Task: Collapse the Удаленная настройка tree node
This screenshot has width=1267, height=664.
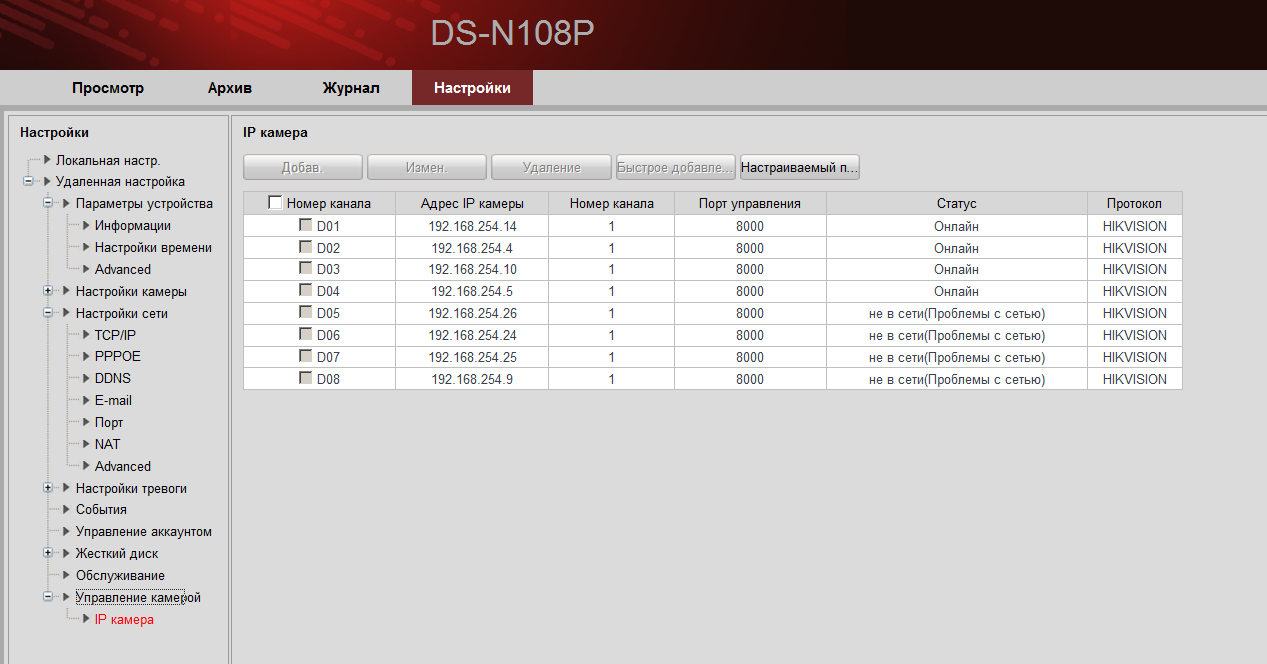Action: (x=28, y=182)
